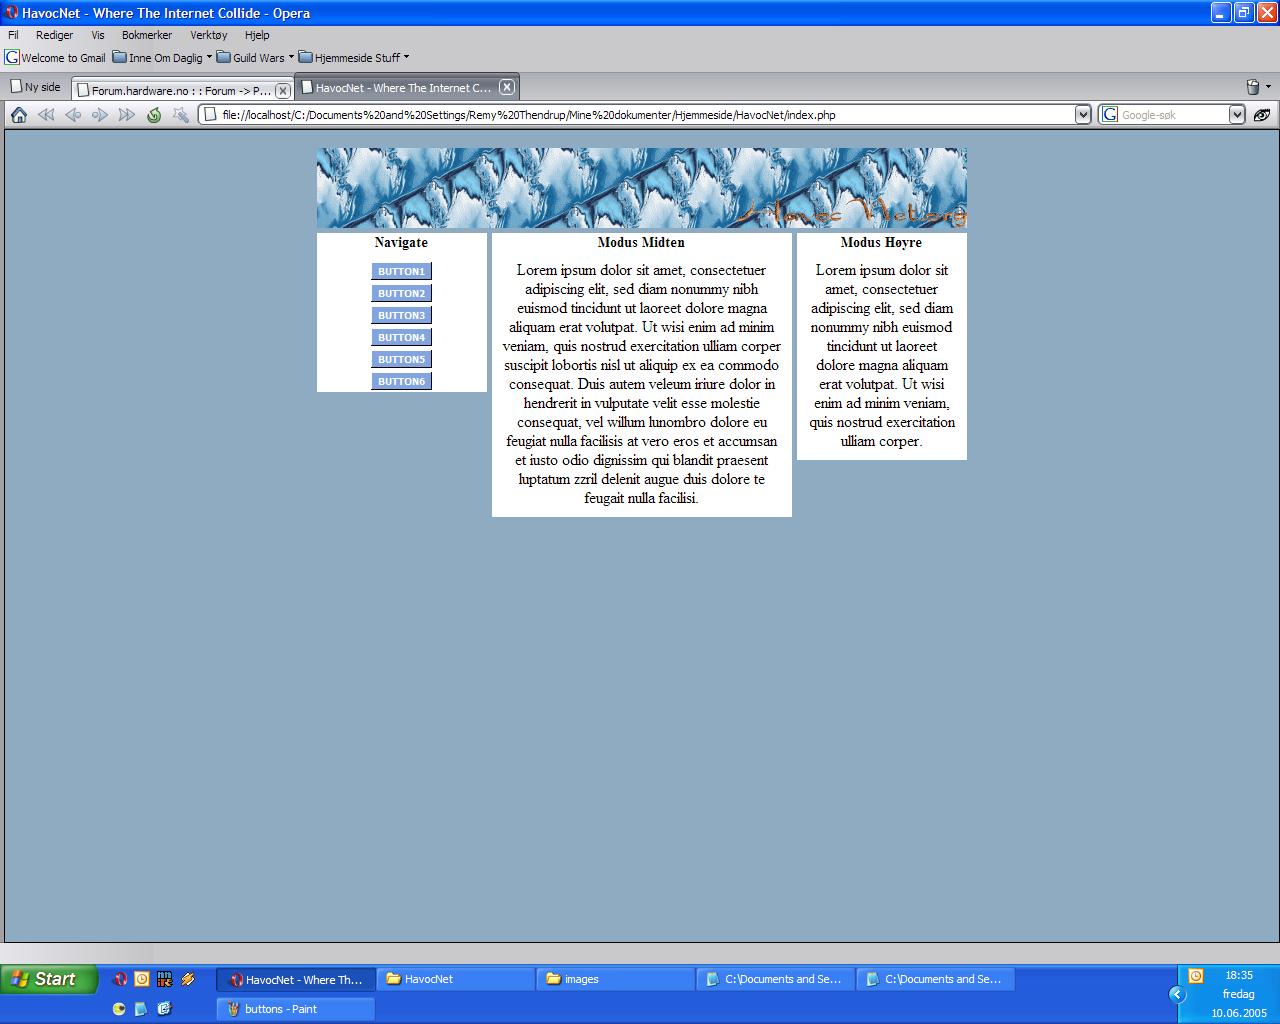This screenshot has height=1024, width=1280.
Task: Click the rewind navigation arrow
Action: 46,115
